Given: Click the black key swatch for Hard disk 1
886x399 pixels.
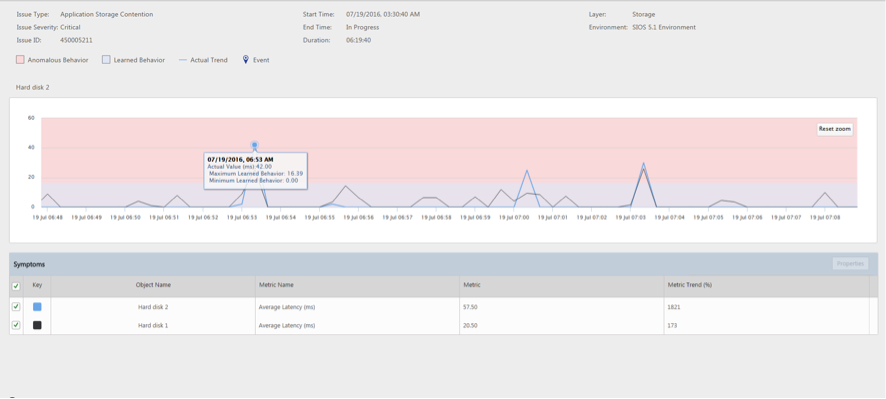Looking at the screenshot, I should pyautogui.click(x=37, y=326).
